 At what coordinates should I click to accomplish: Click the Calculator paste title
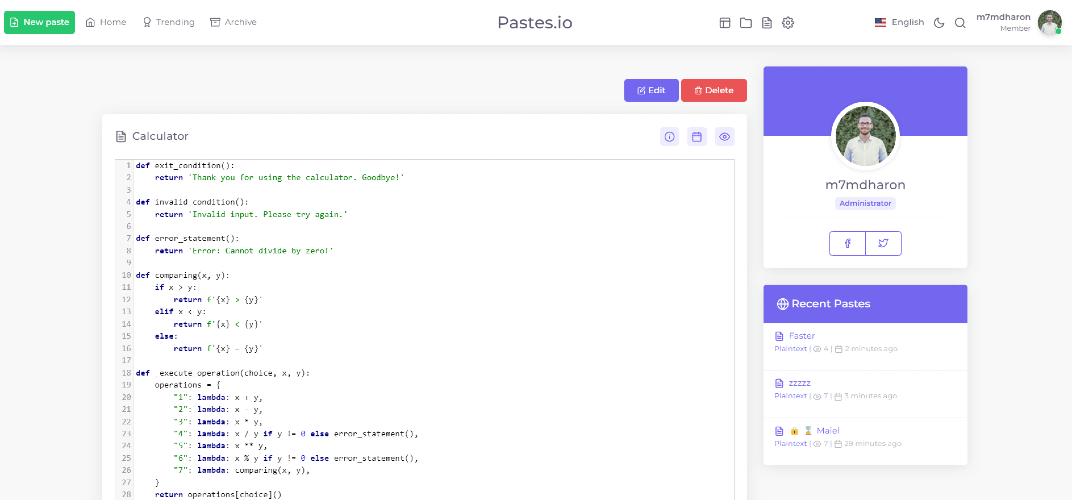160,137
